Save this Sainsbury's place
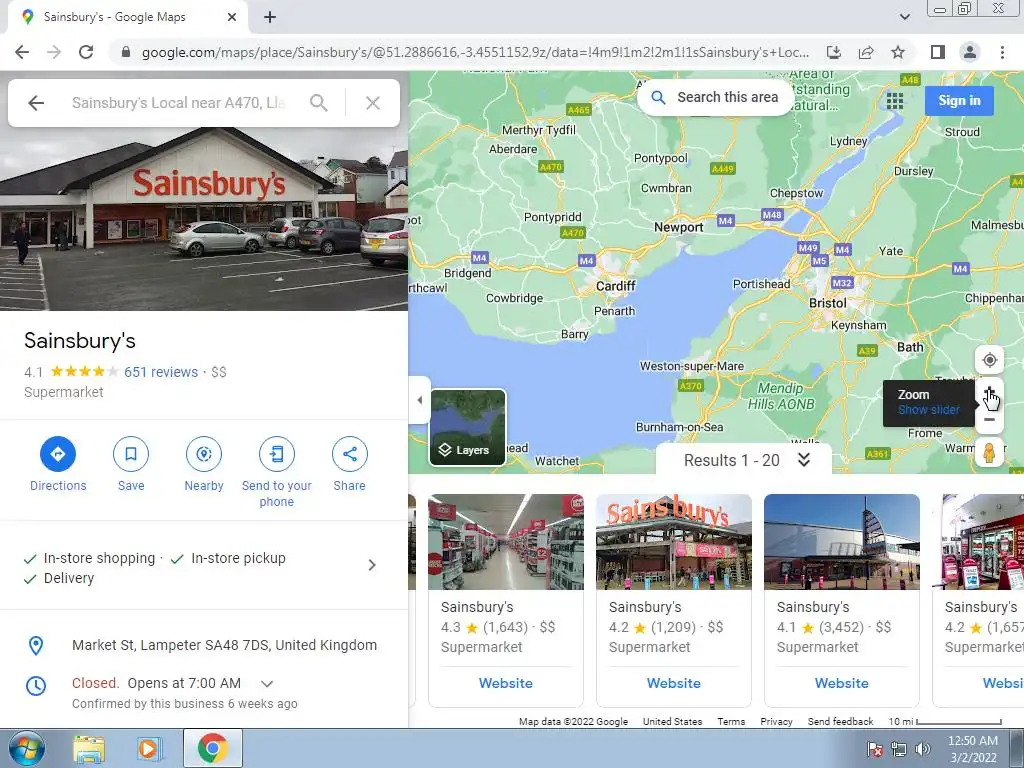This screenshot has height=768, width=1024. tap(131, 454)
